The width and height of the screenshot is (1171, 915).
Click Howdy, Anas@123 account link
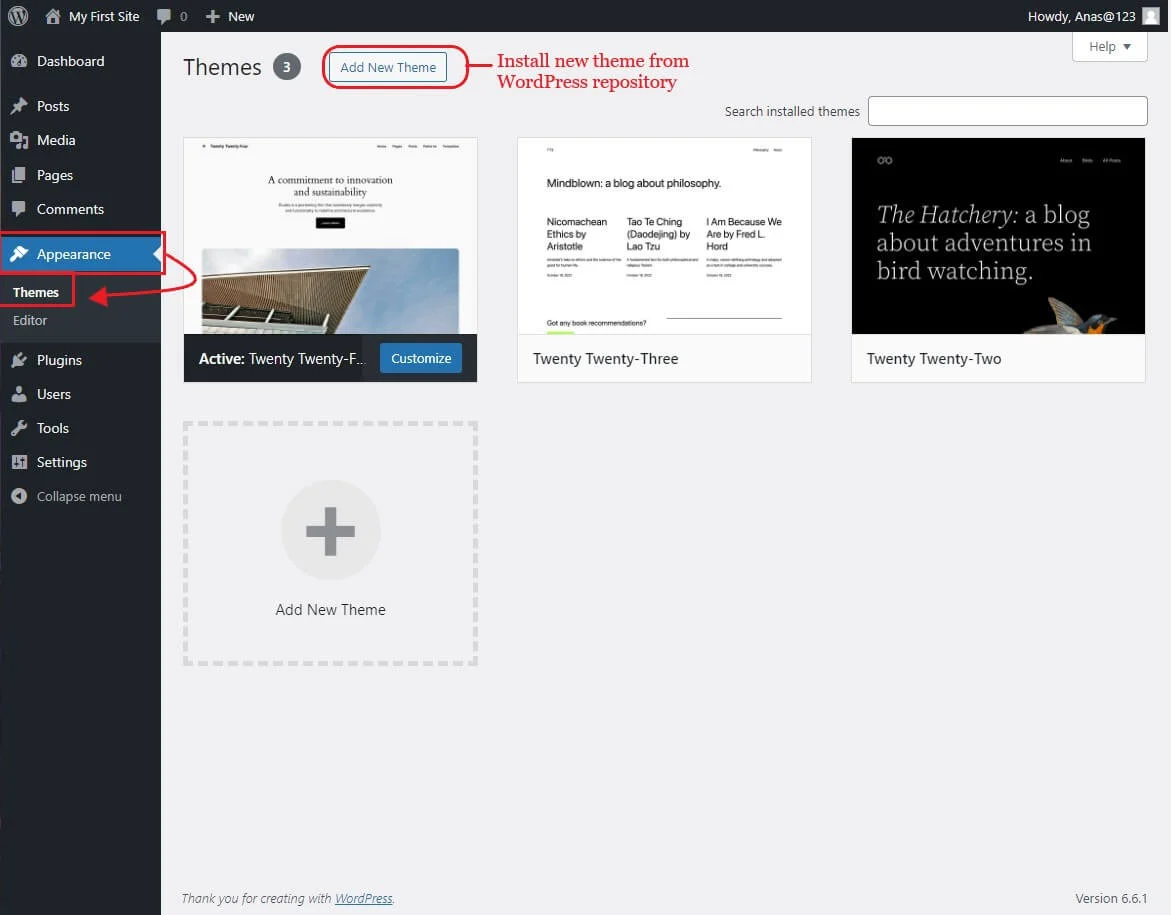1081,16
